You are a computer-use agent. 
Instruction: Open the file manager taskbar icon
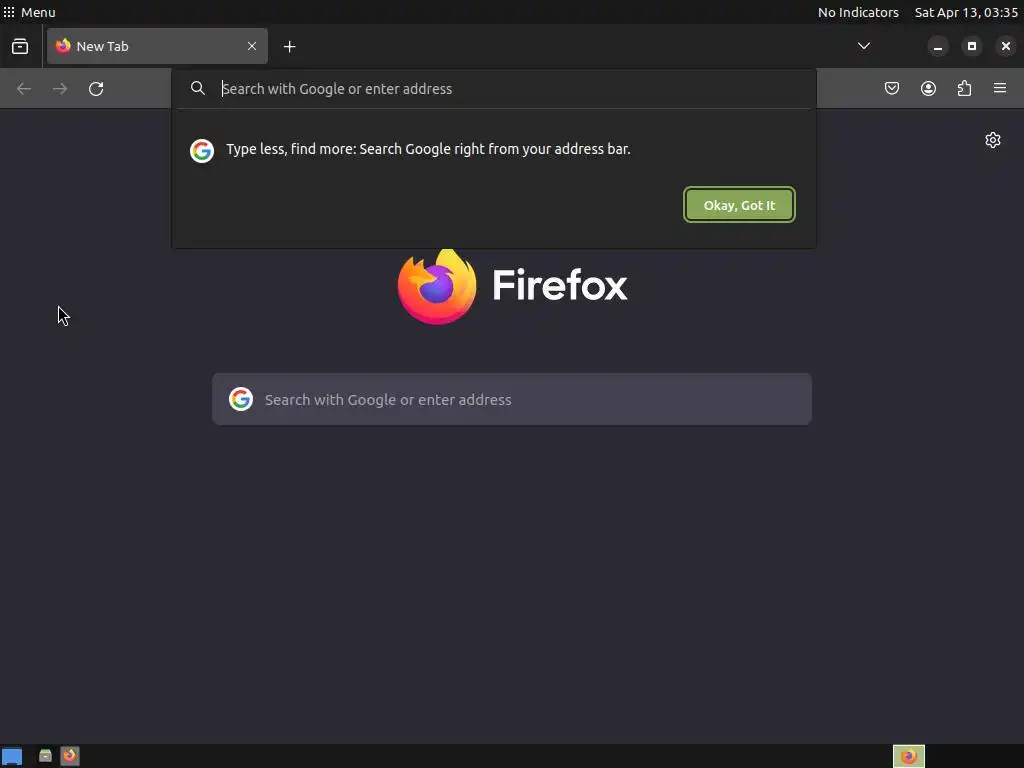[45, 756]
